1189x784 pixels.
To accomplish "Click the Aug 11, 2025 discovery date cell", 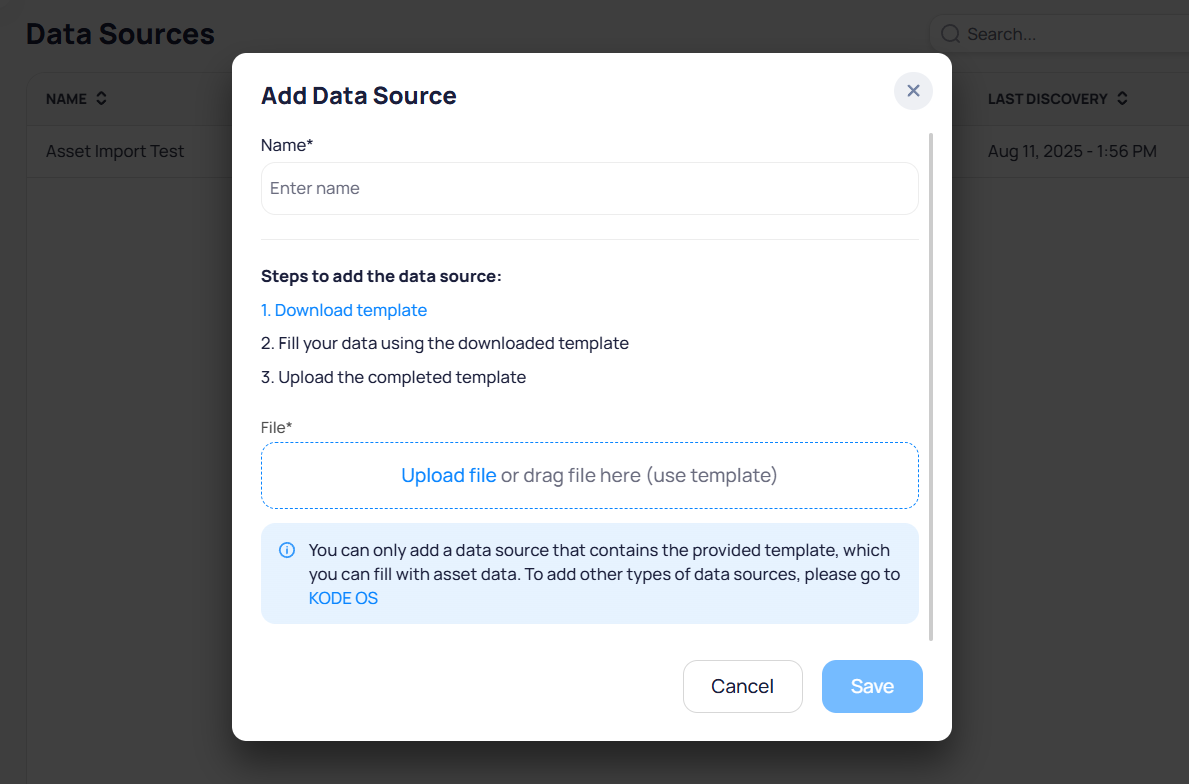I will pos(1072,152).
